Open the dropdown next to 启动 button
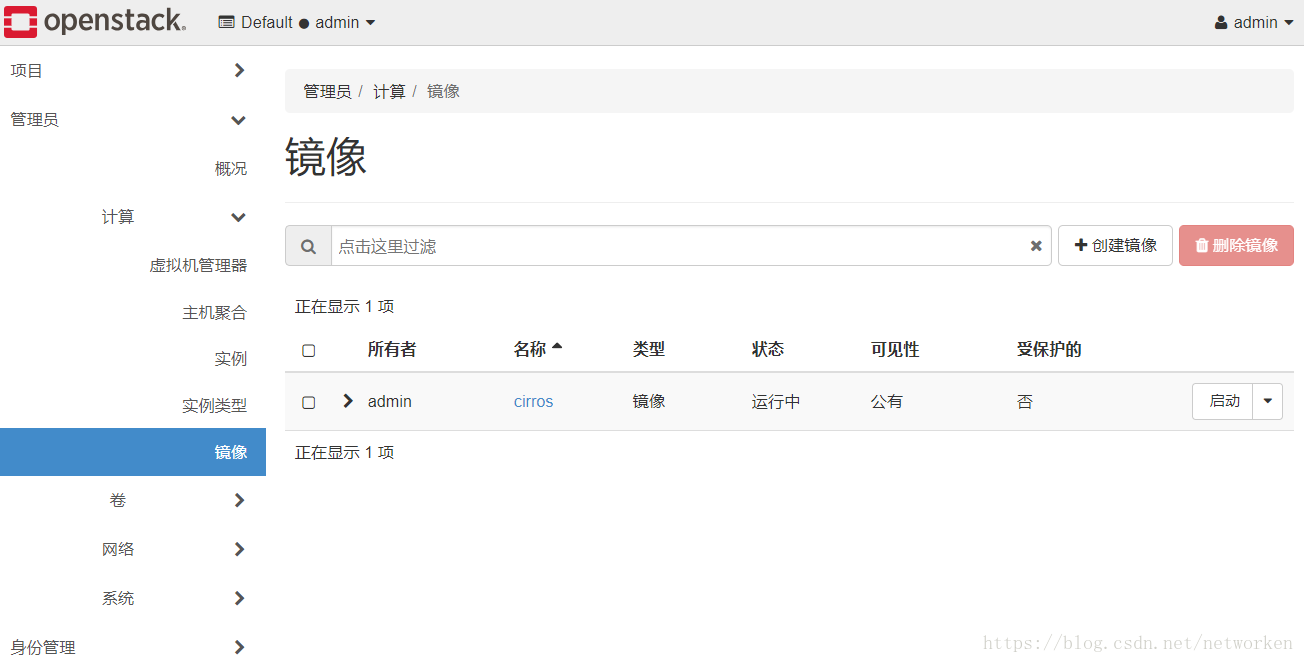This screenshot has height=663, width=1304. pos(1267,401)
